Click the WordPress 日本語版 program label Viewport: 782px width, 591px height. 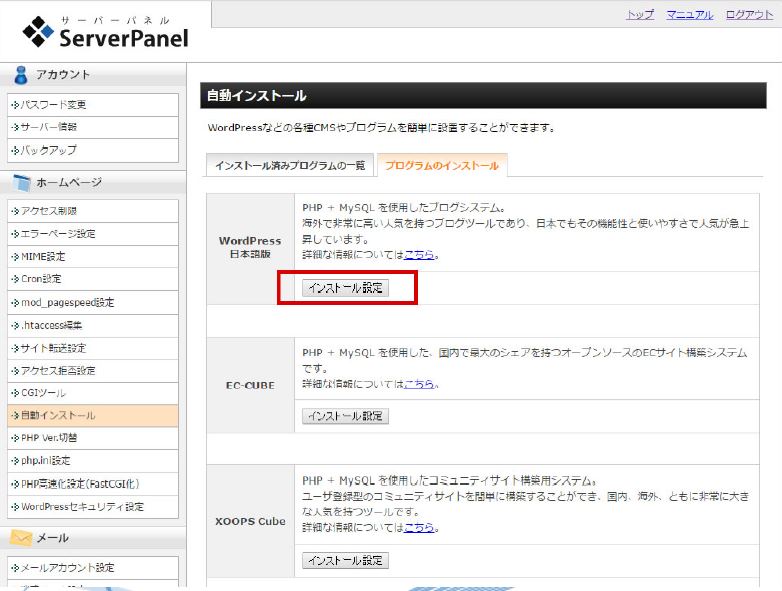(250, 247)
